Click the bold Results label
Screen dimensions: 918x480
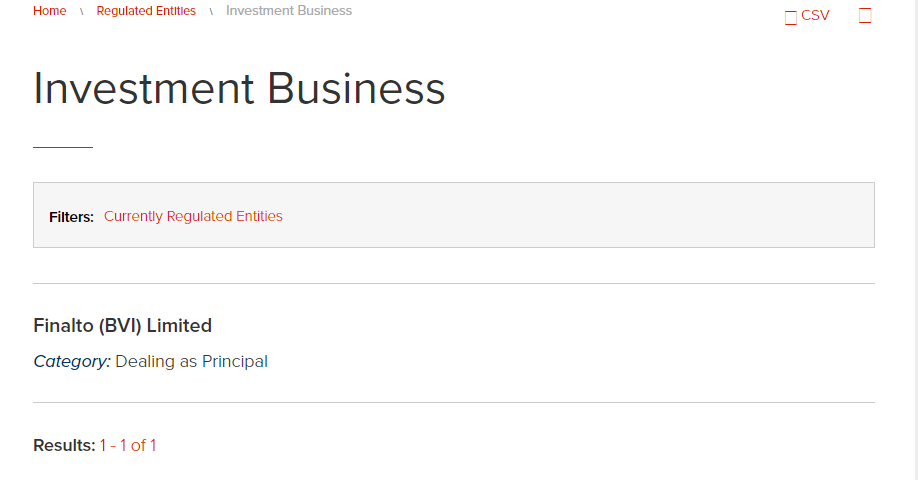coord(64,445)
